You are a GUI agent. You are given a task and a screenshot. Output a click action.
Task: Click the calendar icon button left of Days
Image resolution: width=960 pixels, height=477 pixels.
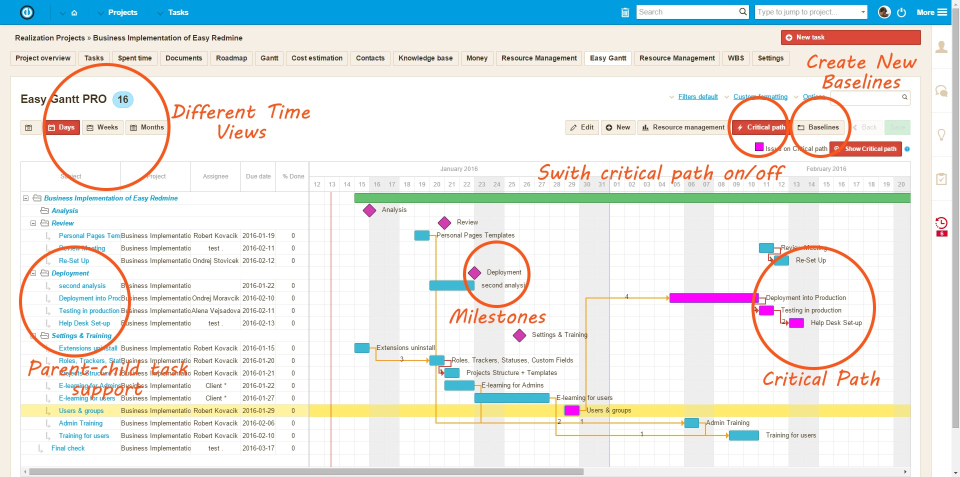tap(28, 127)
